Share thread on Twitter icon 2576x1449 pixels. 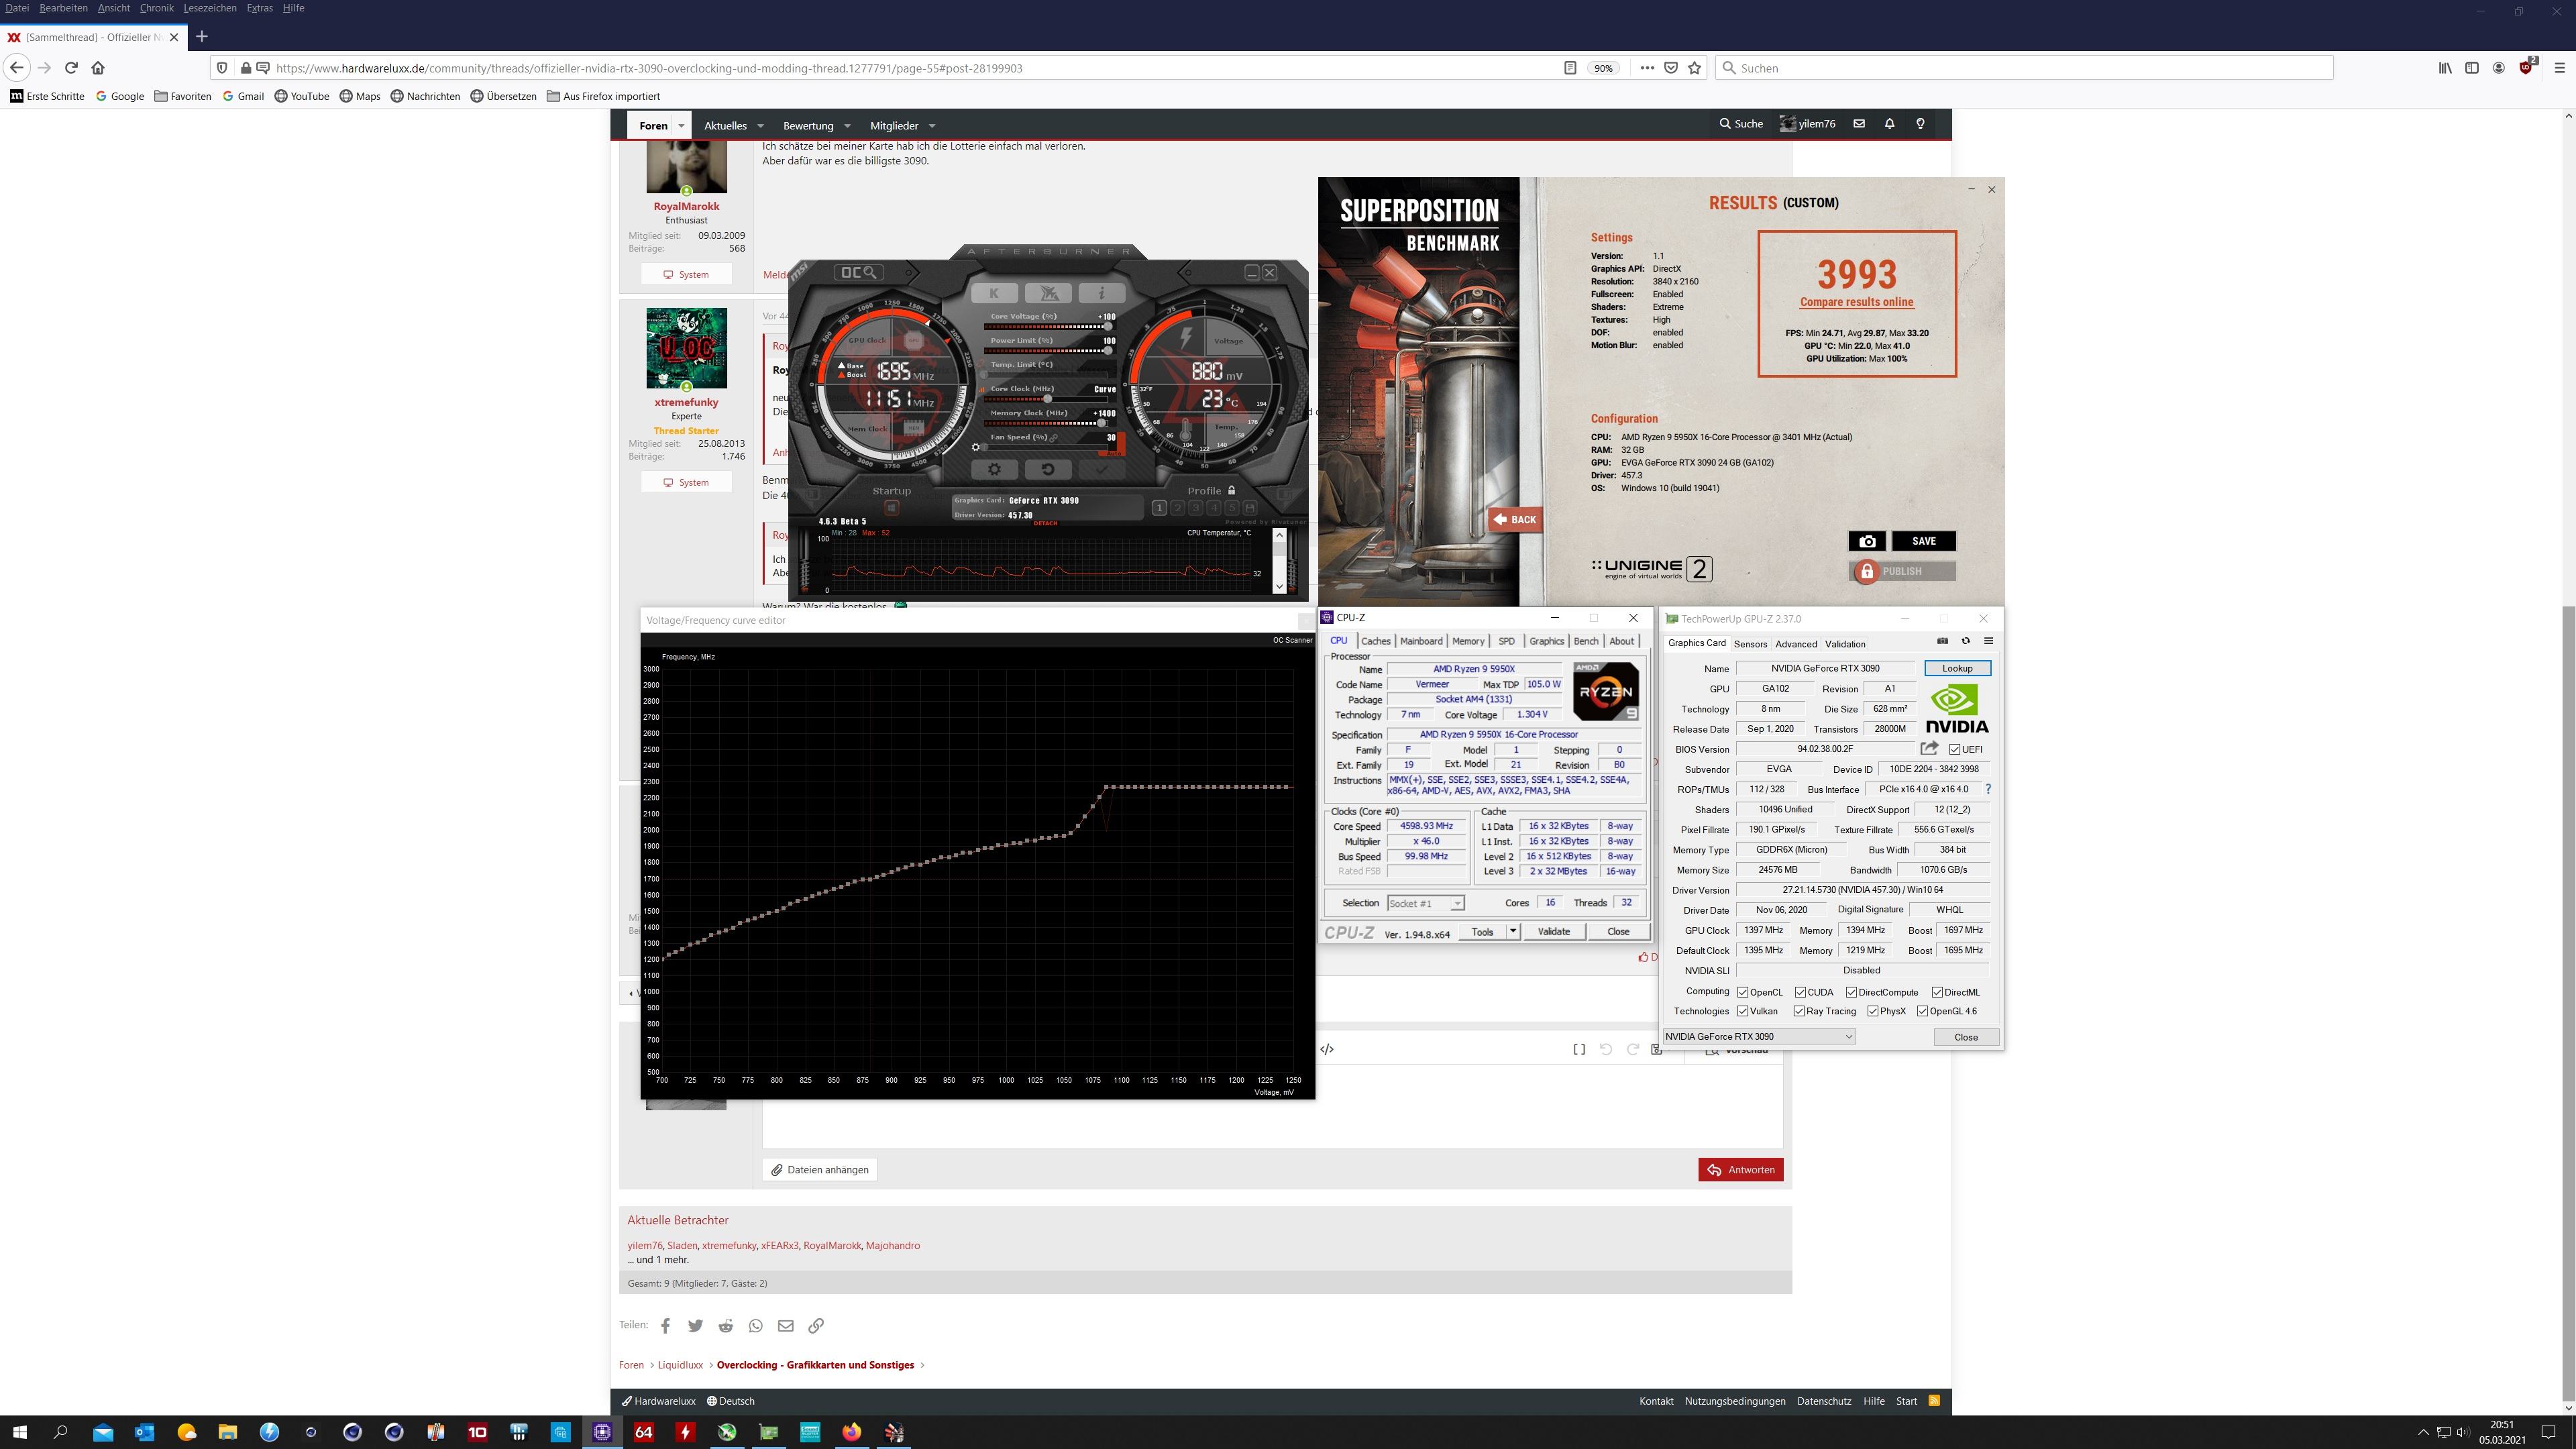point(695,1326)
